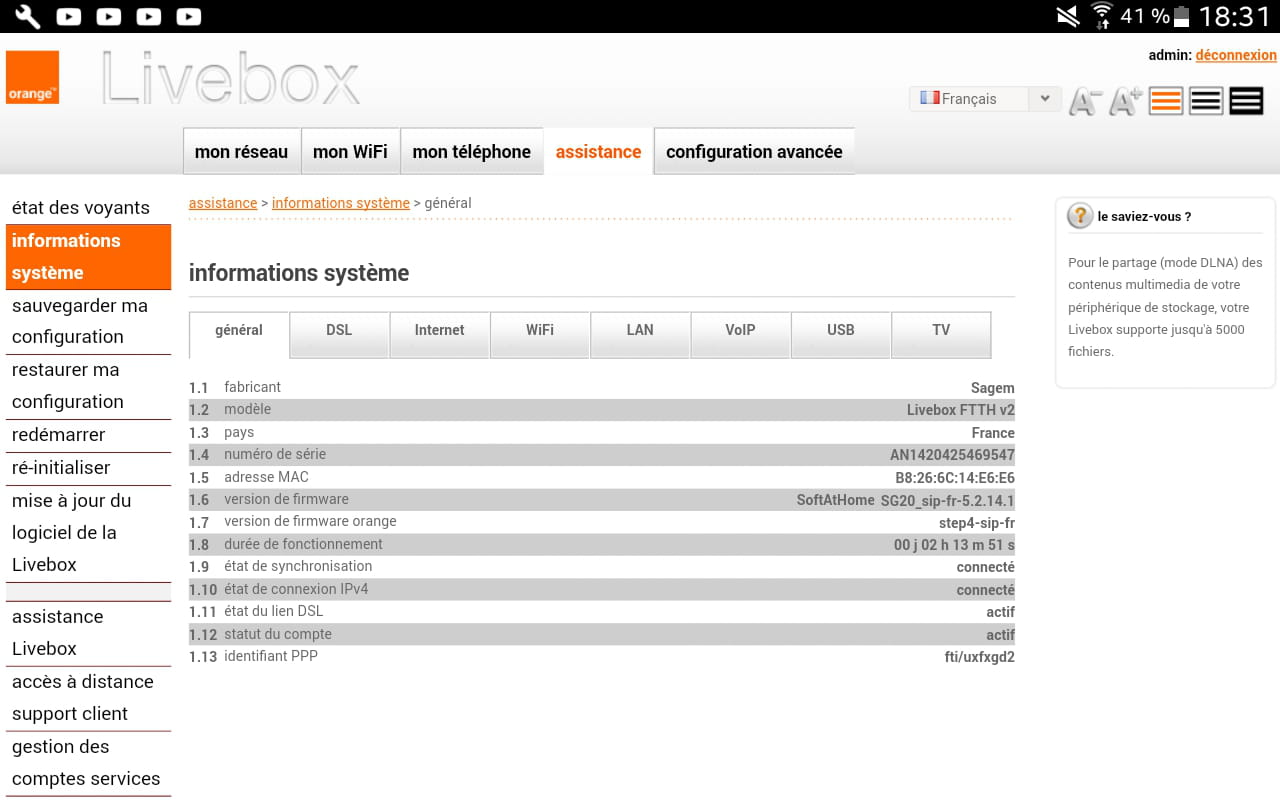Switch to the LAN tab

click(x=640, y=334)
